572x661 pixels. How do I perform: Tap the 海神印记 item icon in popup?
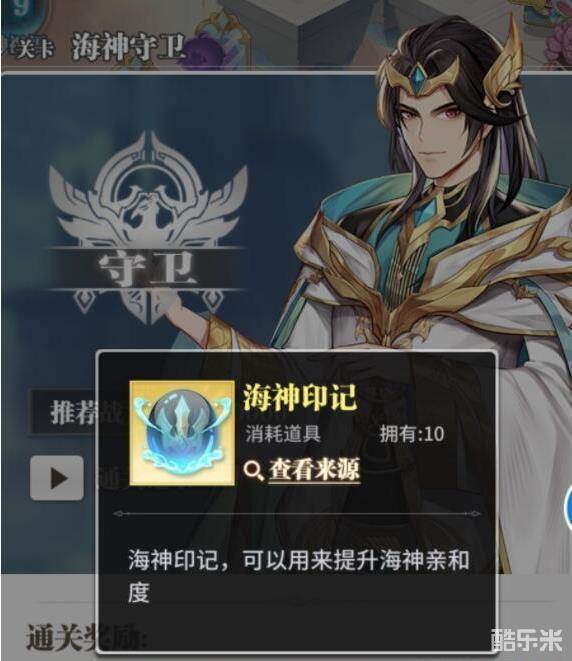point(182,433)
